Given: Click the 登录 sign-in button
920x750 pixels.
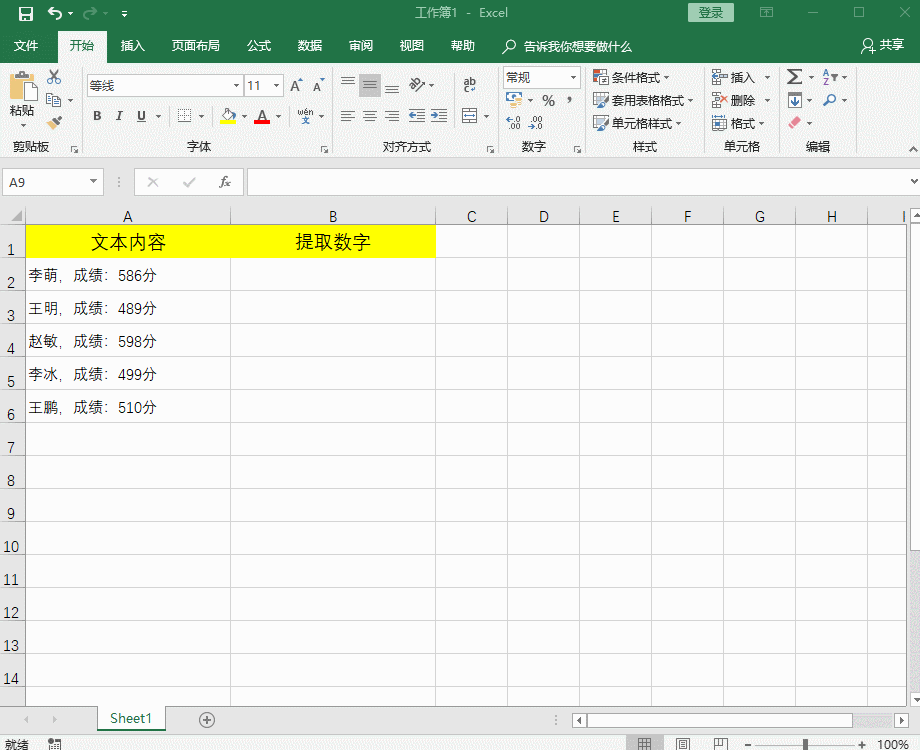Looking at the screenshot, I should click(x=711, y=12).
